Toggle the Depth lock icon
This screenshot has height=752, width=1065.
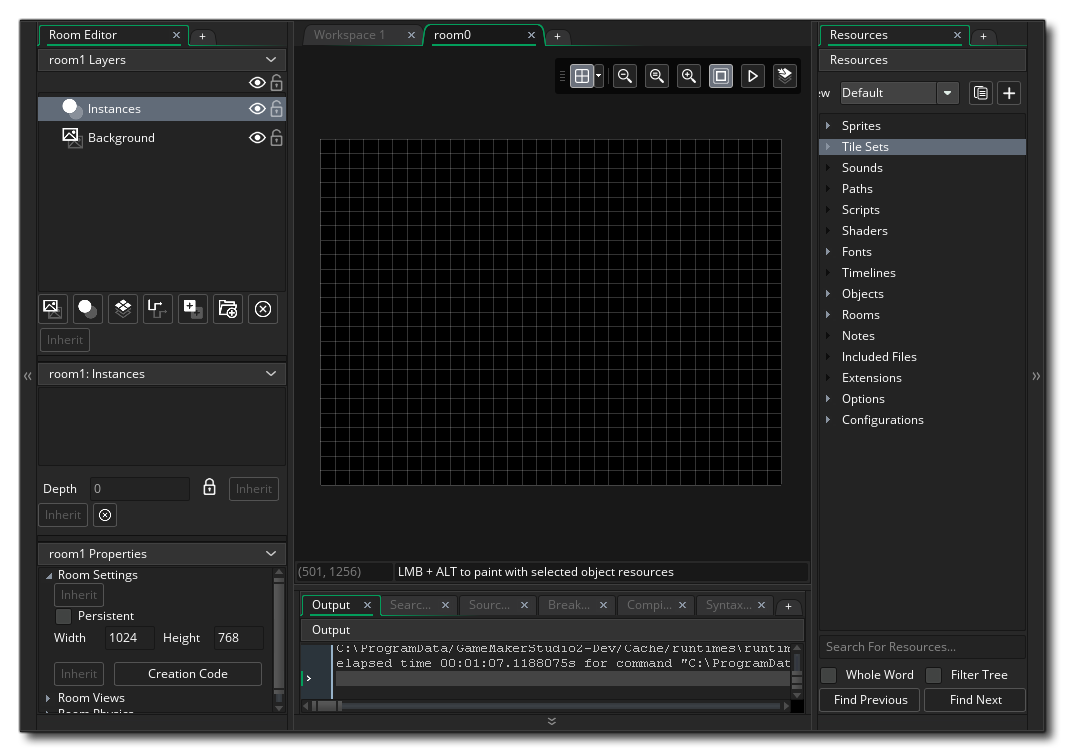[209, 487]
